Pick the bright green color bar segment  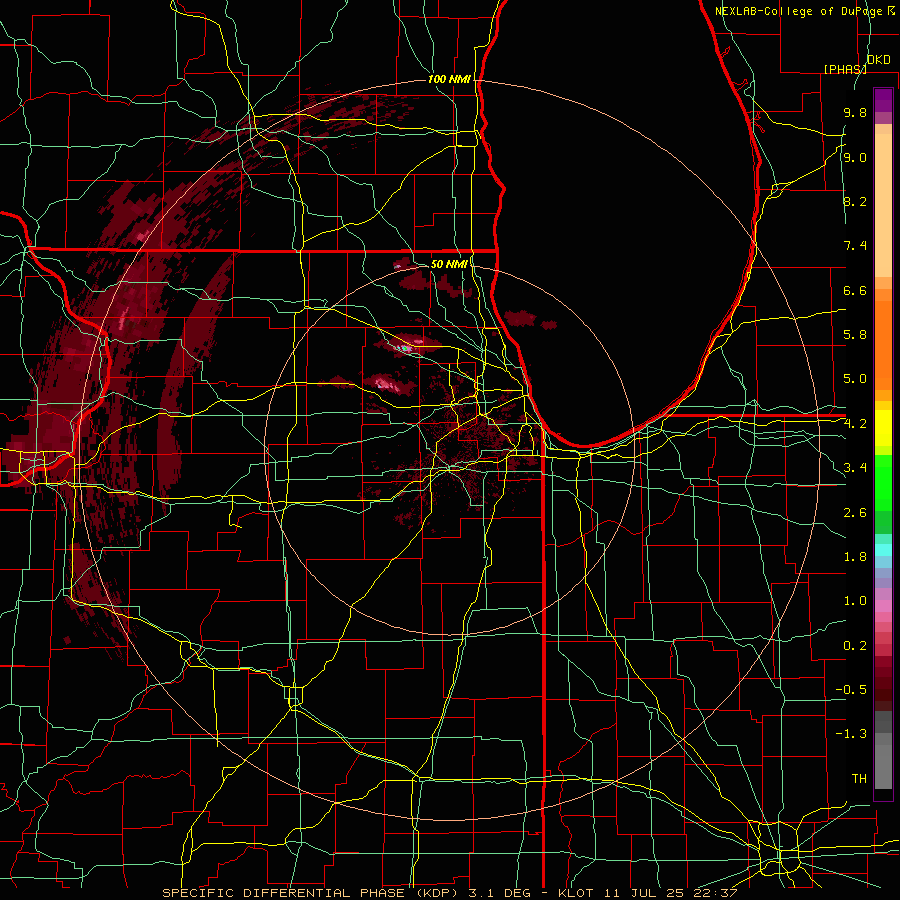click(883, 482)
